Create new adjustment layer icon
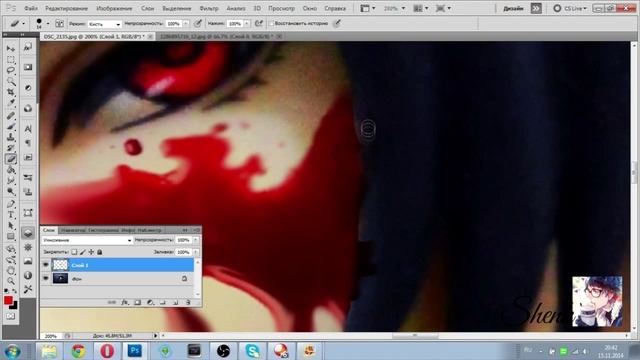Image resolution: width=640 pixels, height=360 pixels. pyautogui.click(x=150, y=302)
